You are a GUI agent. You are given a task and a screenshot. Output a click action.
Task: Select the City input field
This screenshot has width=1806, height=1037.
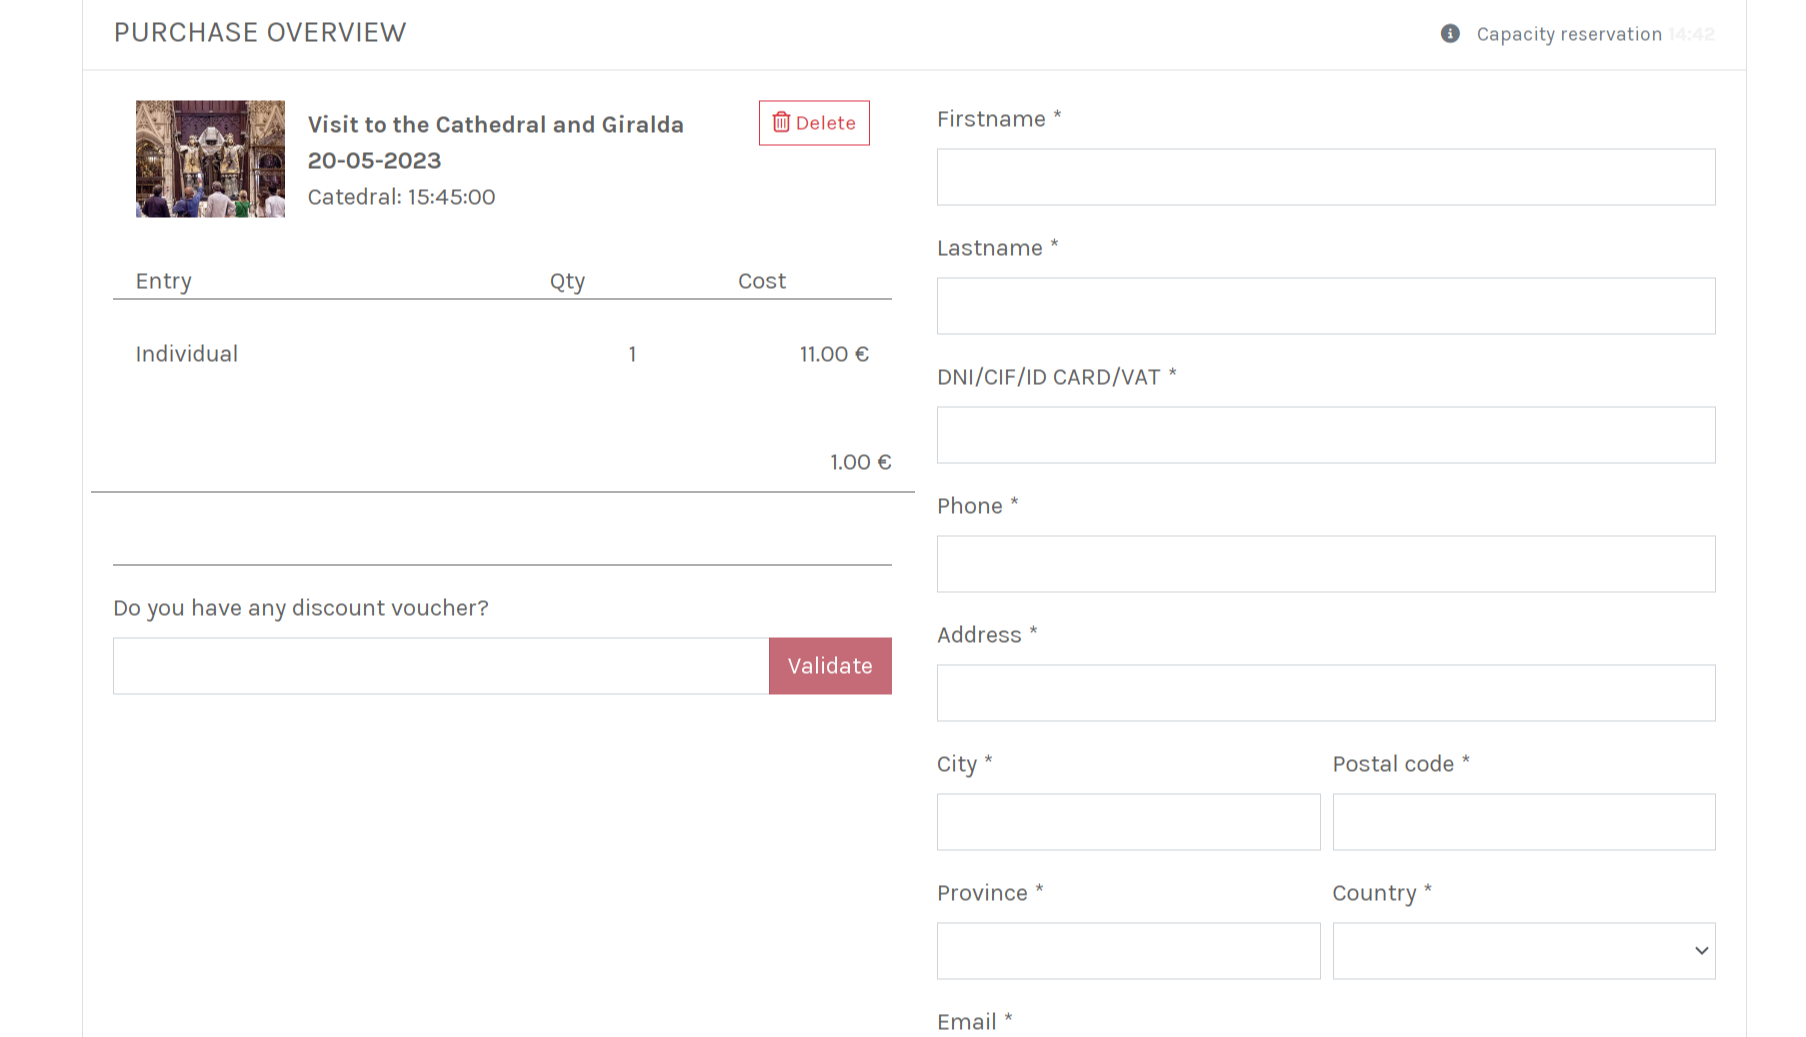point(1128,822)
